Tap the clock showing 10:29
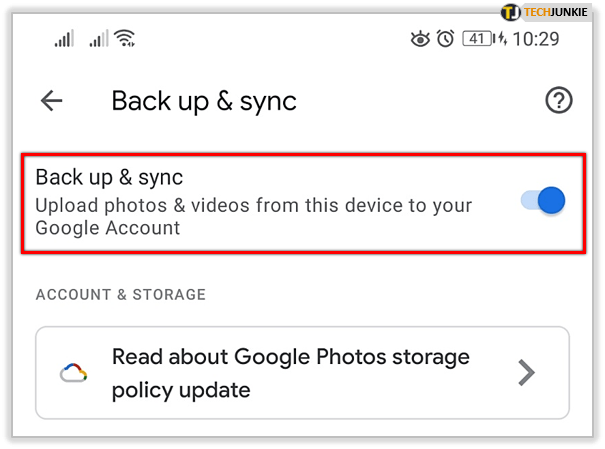The height and width of the screenshot is (449, 605). pos(538,40)
